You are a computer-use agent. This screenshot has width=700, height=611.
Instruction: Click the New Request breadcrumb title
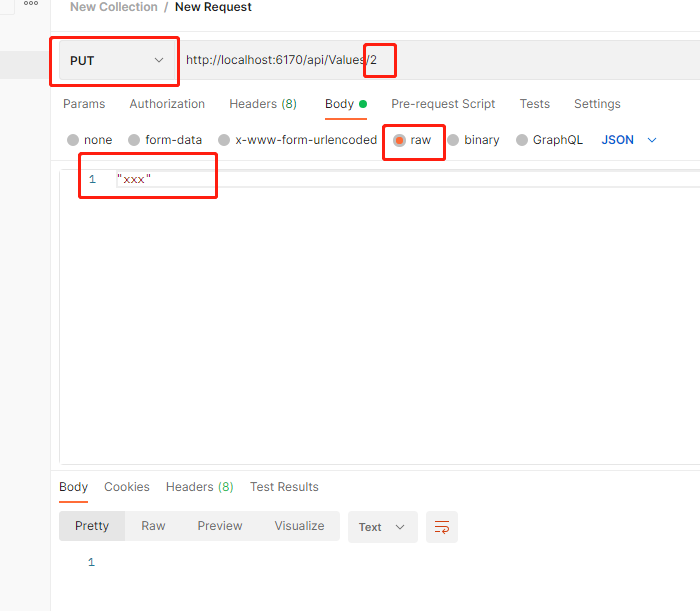point(213,7)
